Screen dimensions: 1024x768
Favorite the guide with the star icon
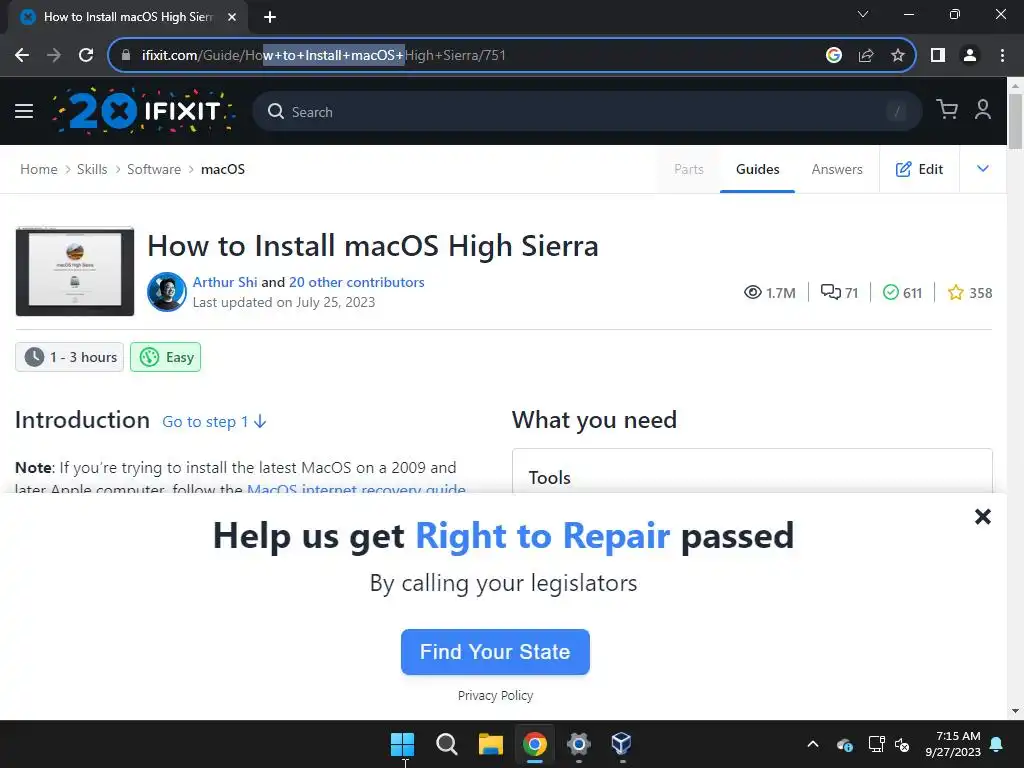coord(955,292)
